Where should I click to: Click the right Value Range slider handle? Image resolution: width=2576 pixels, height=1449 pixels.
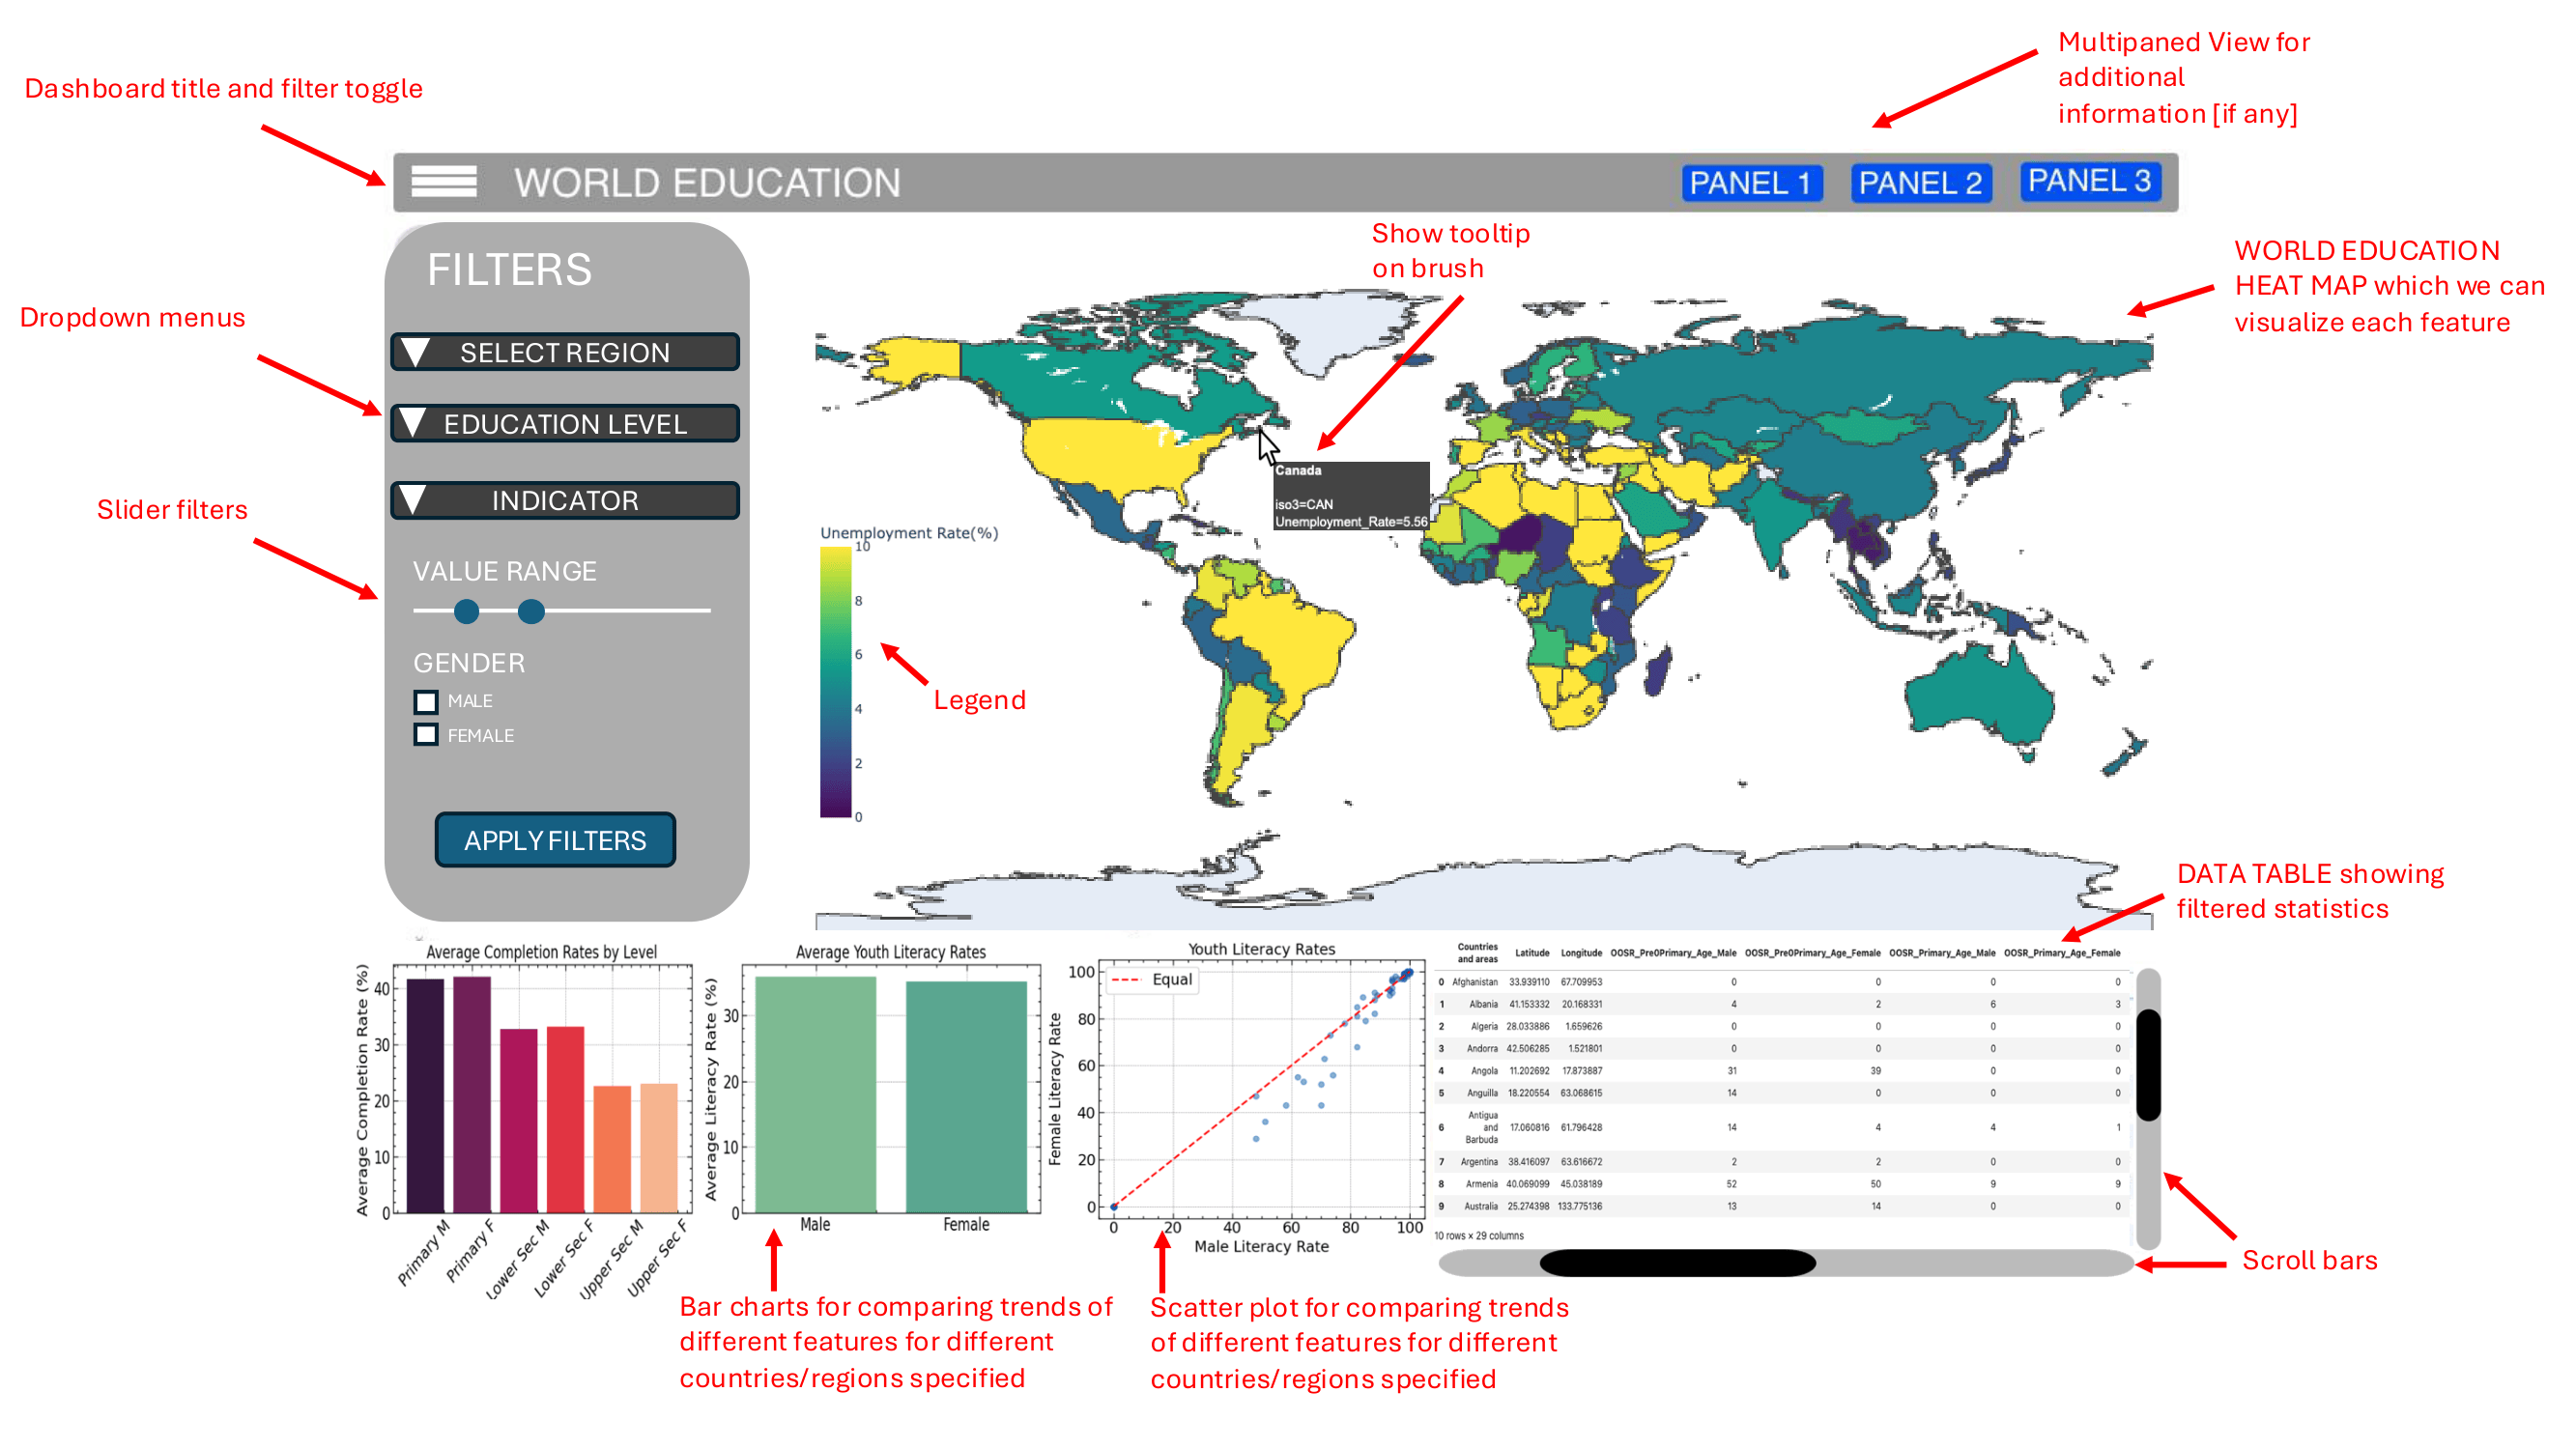pyautogui.click(x=531, y=611)
